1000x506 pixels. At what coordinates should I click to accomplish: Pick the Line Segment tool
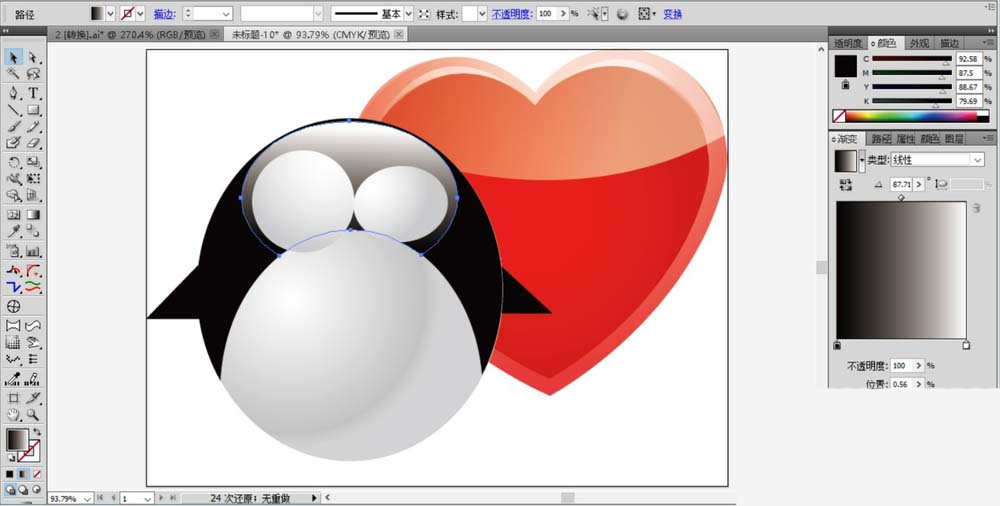coord(13,110)
